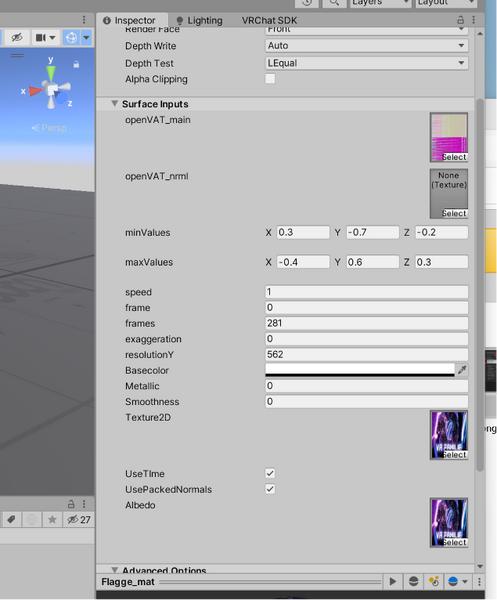The image size is (497, 600).
Task: Click the Flagge_mat preview header handle
Action: point(270,582)
